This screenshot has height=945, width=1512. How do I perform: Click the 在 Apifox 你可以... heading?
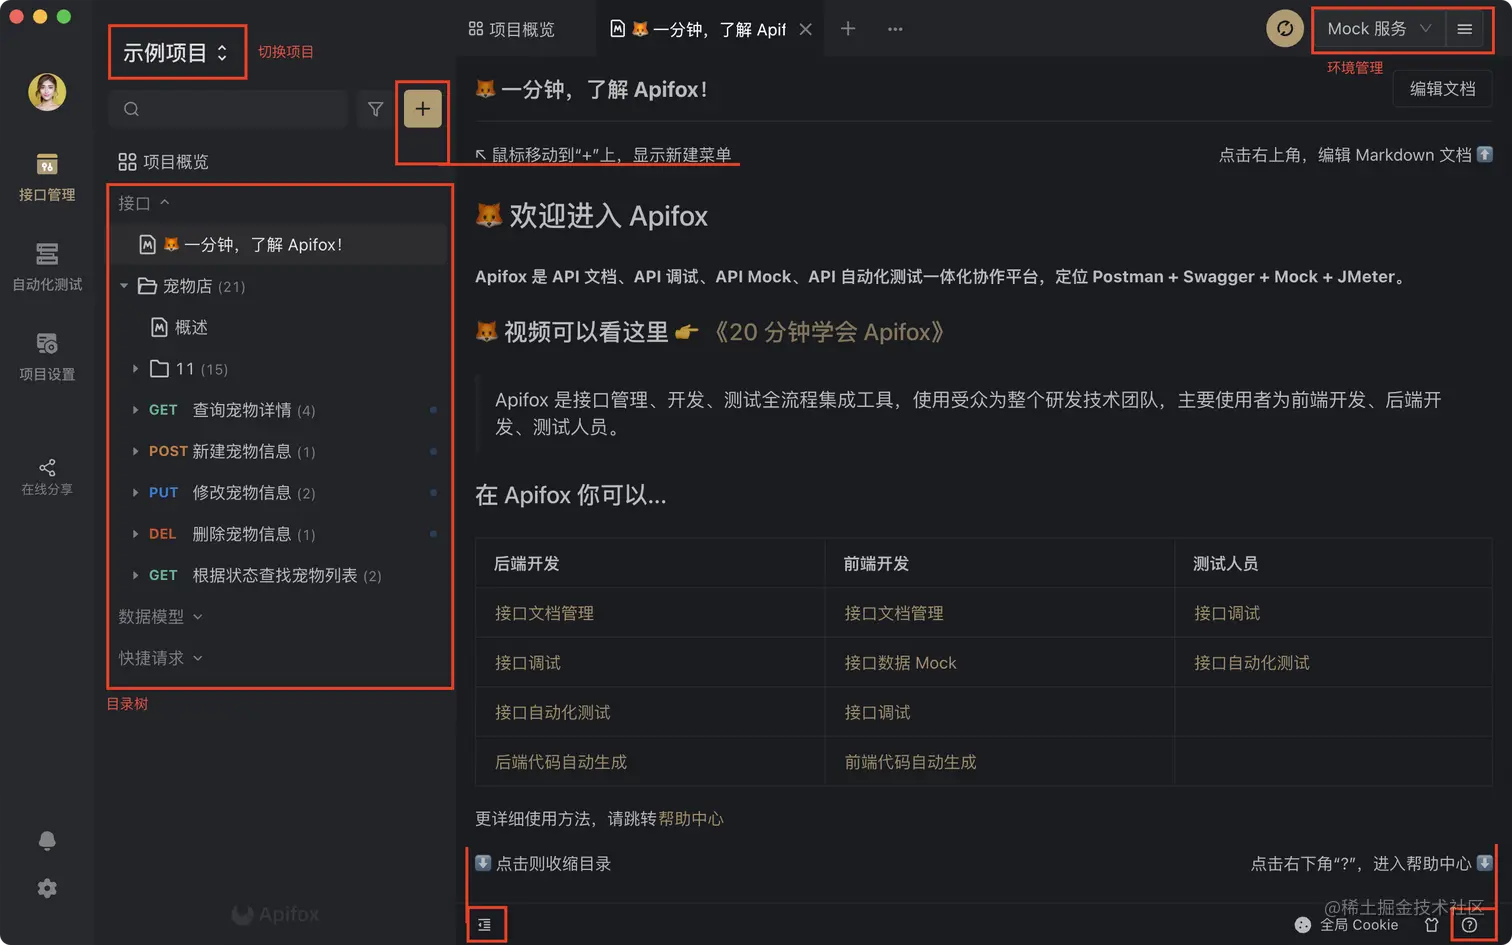click(x=571, y=495)
